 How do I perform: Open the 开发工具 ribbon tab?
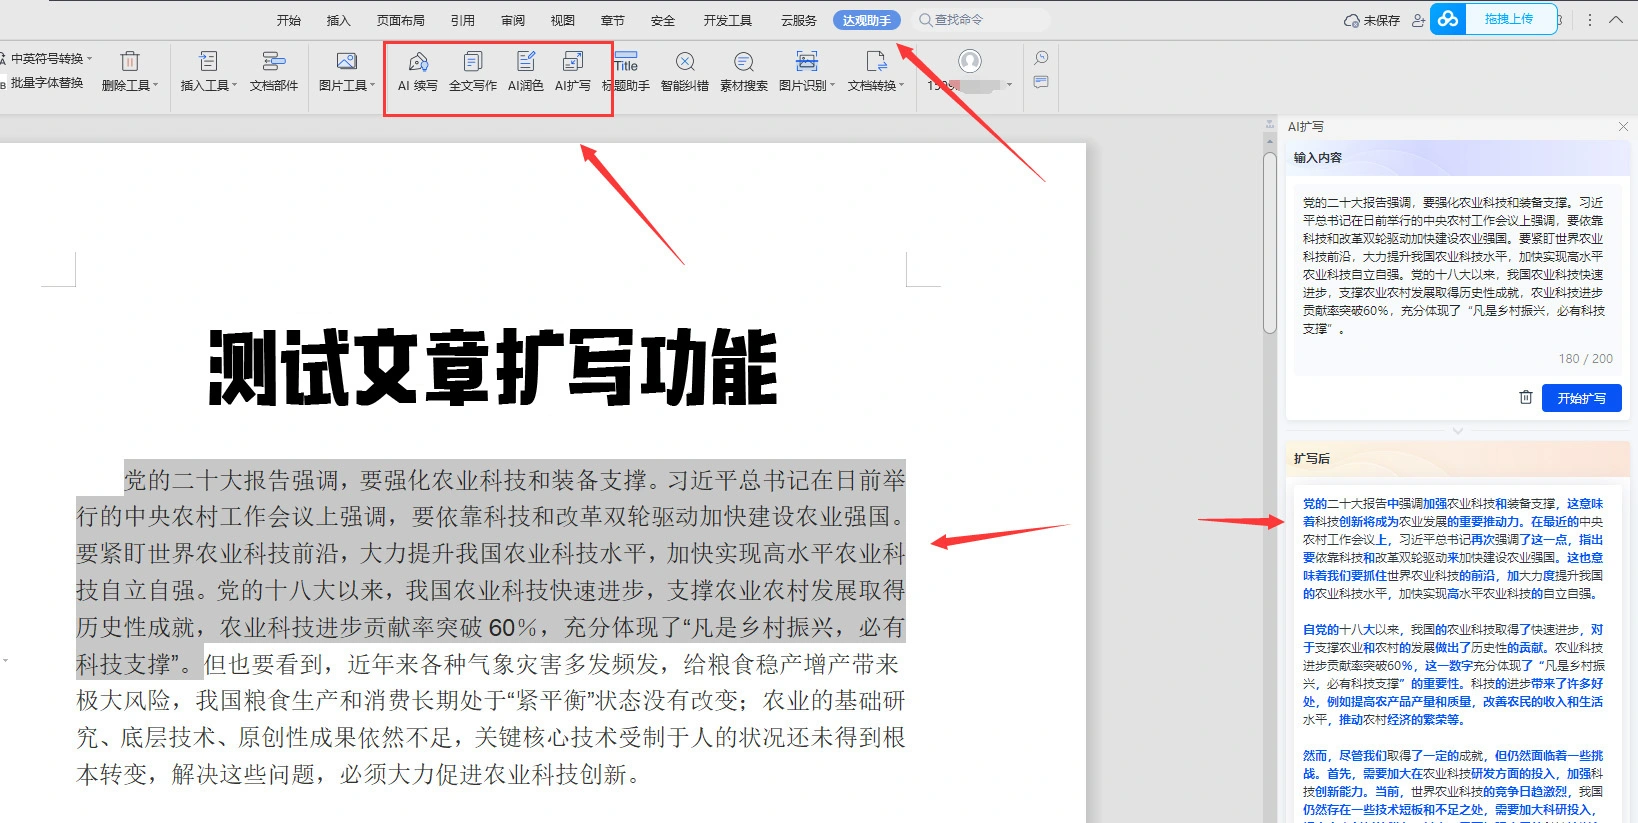click(x=727, y=20)
